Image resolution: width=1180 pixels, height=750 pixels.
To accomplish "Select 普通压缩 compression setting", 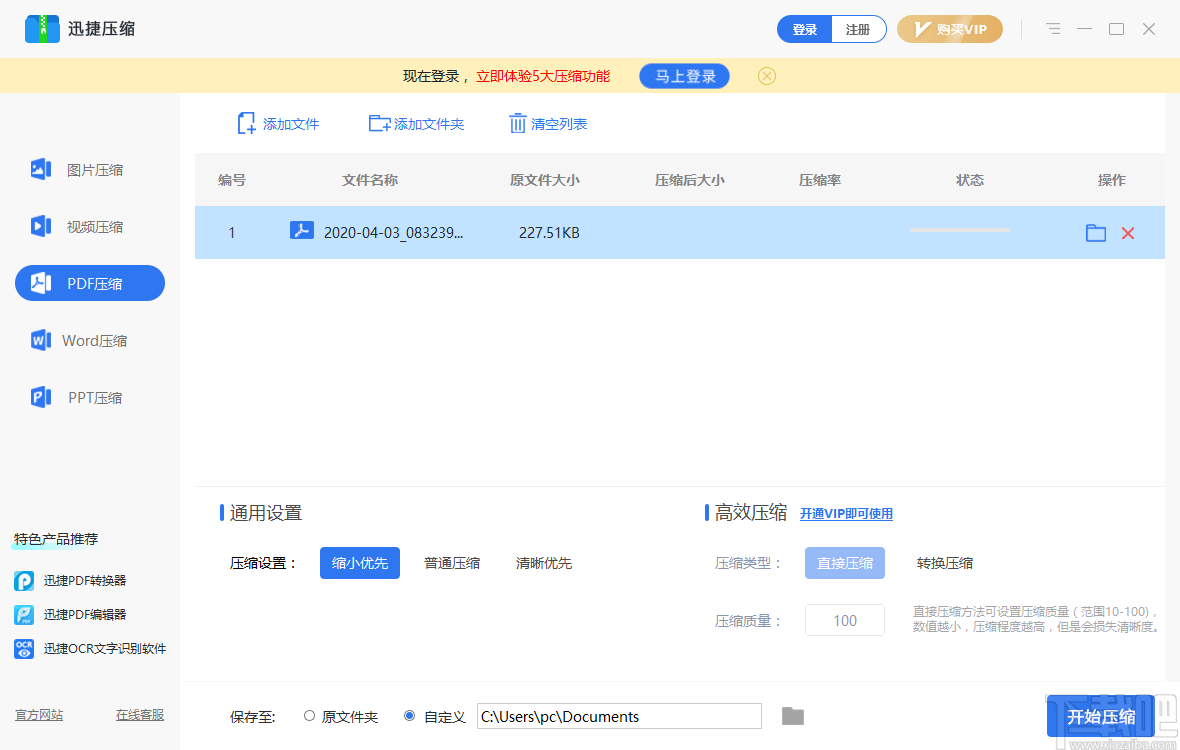I will click(451, 562).
